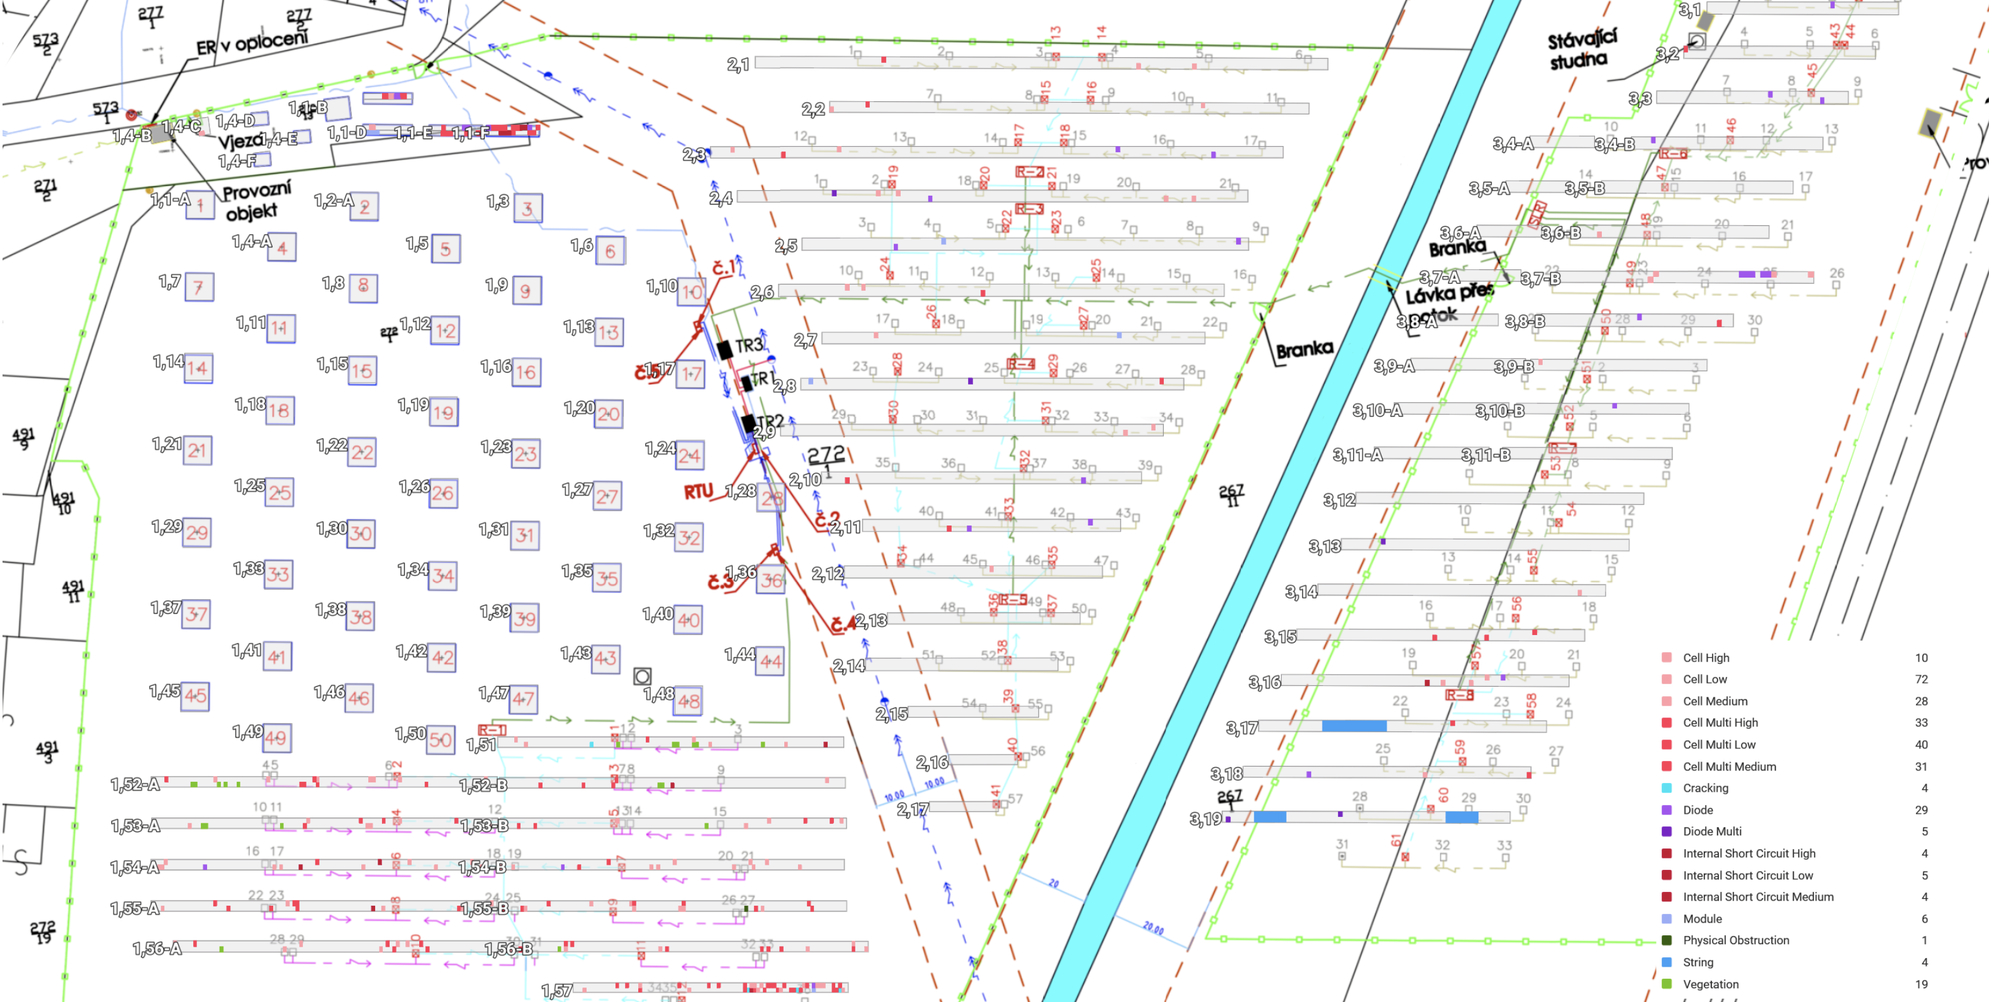The image size is (1999, 1002).
Task: Select the blue string segment on row 3,17
Action: click(x=1354, y=726)
